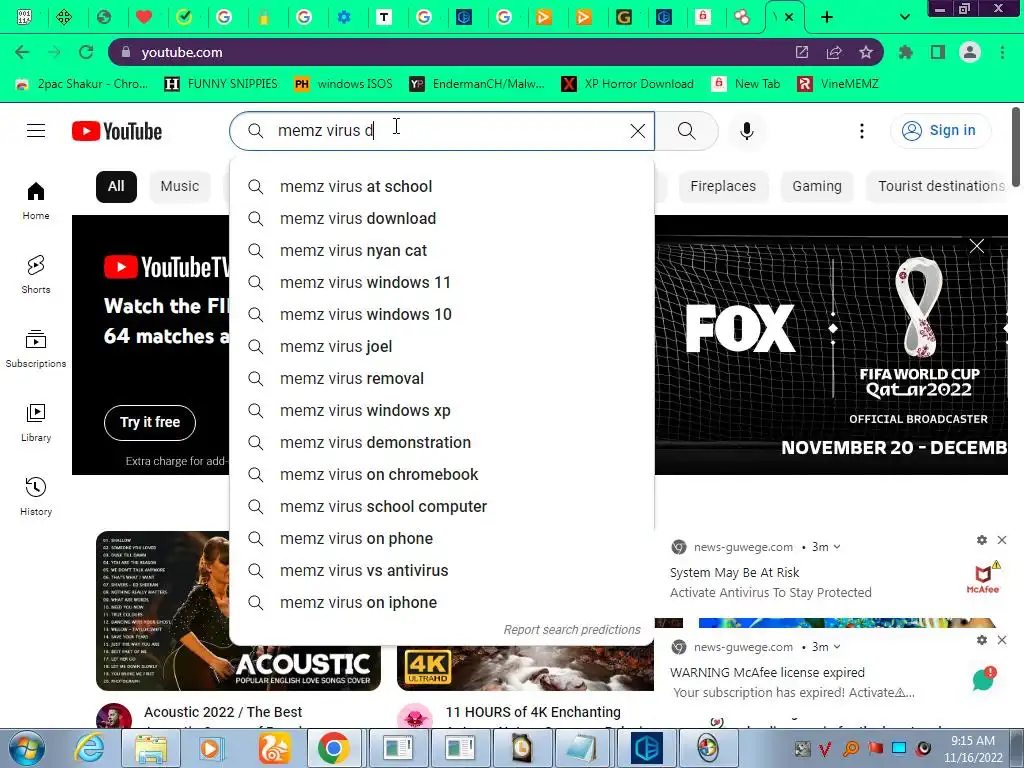
Task: Toggle the Chrome side panel
Action: (x=938, y=52)
